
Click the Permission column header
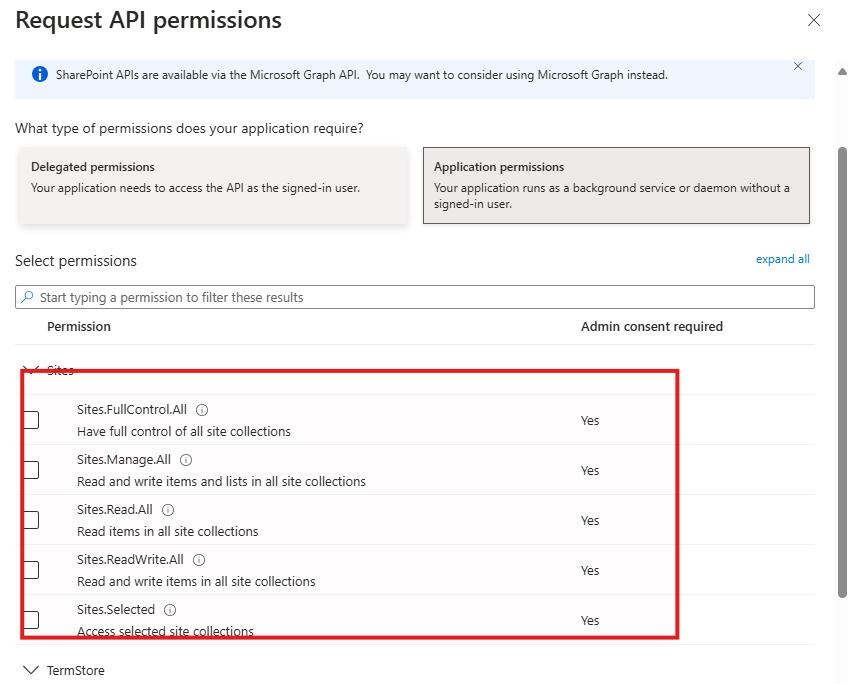click(79, 327)
